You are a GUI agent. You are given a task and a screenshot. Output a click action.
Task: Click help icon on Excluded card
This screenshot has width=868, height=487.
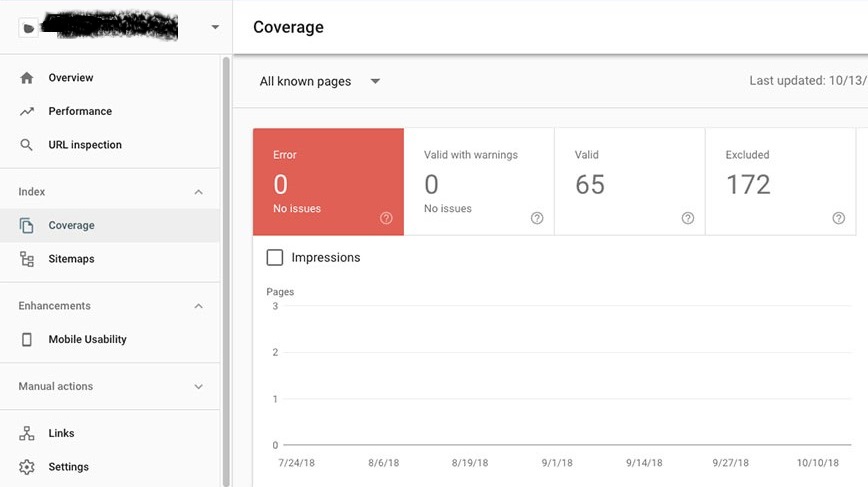coord(838,218)
